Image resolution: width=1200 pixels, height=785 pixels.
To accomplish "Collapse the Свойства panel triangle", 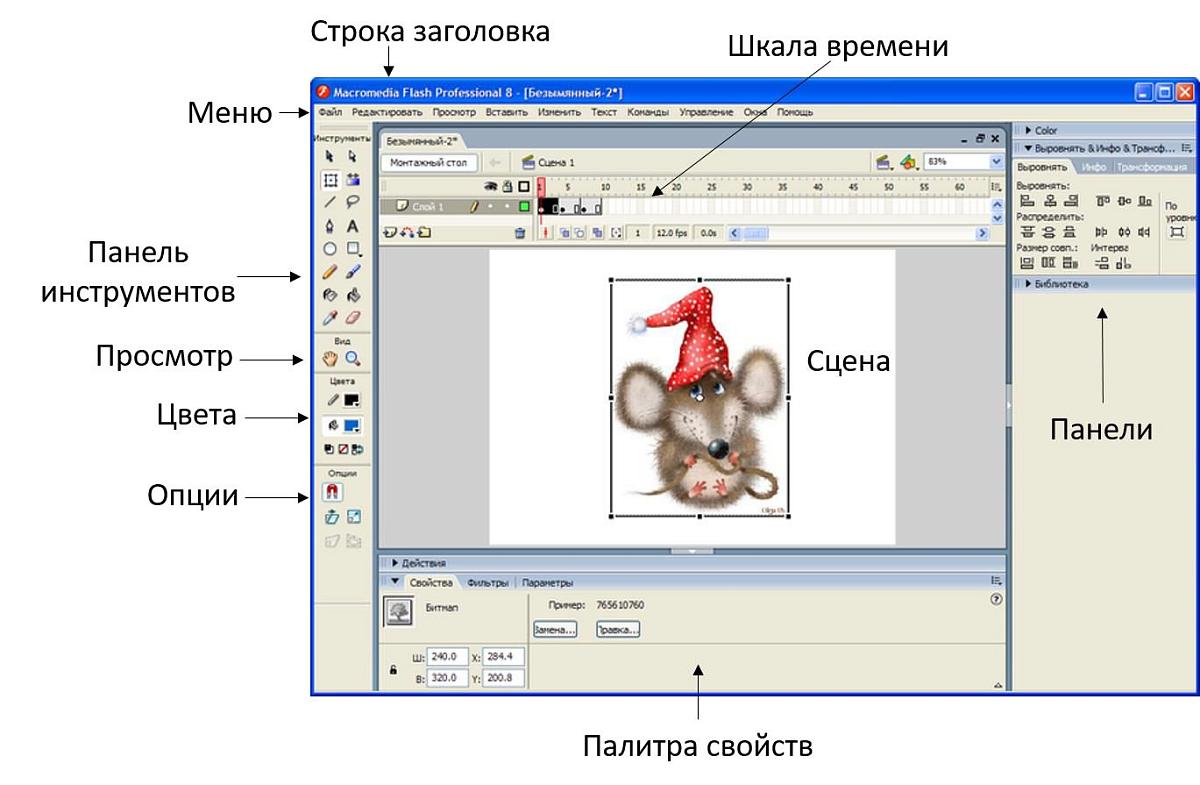I will (394, 581).
